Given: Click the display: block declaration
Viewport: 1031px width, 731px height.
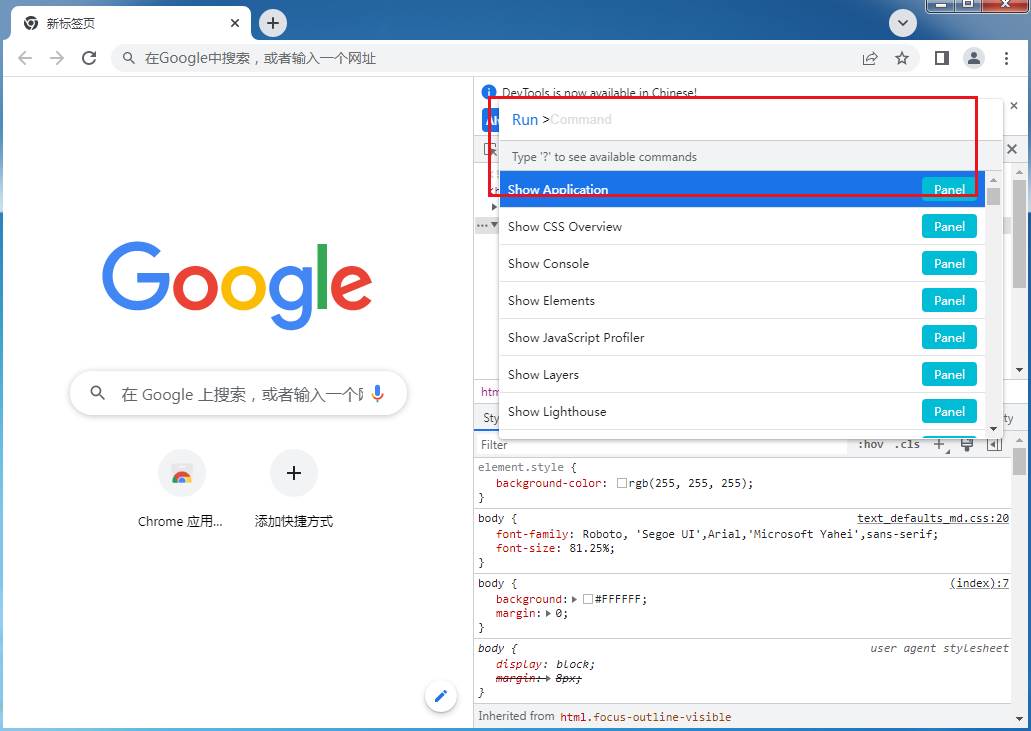Looking at the screenshot, I should pos(545,664).
